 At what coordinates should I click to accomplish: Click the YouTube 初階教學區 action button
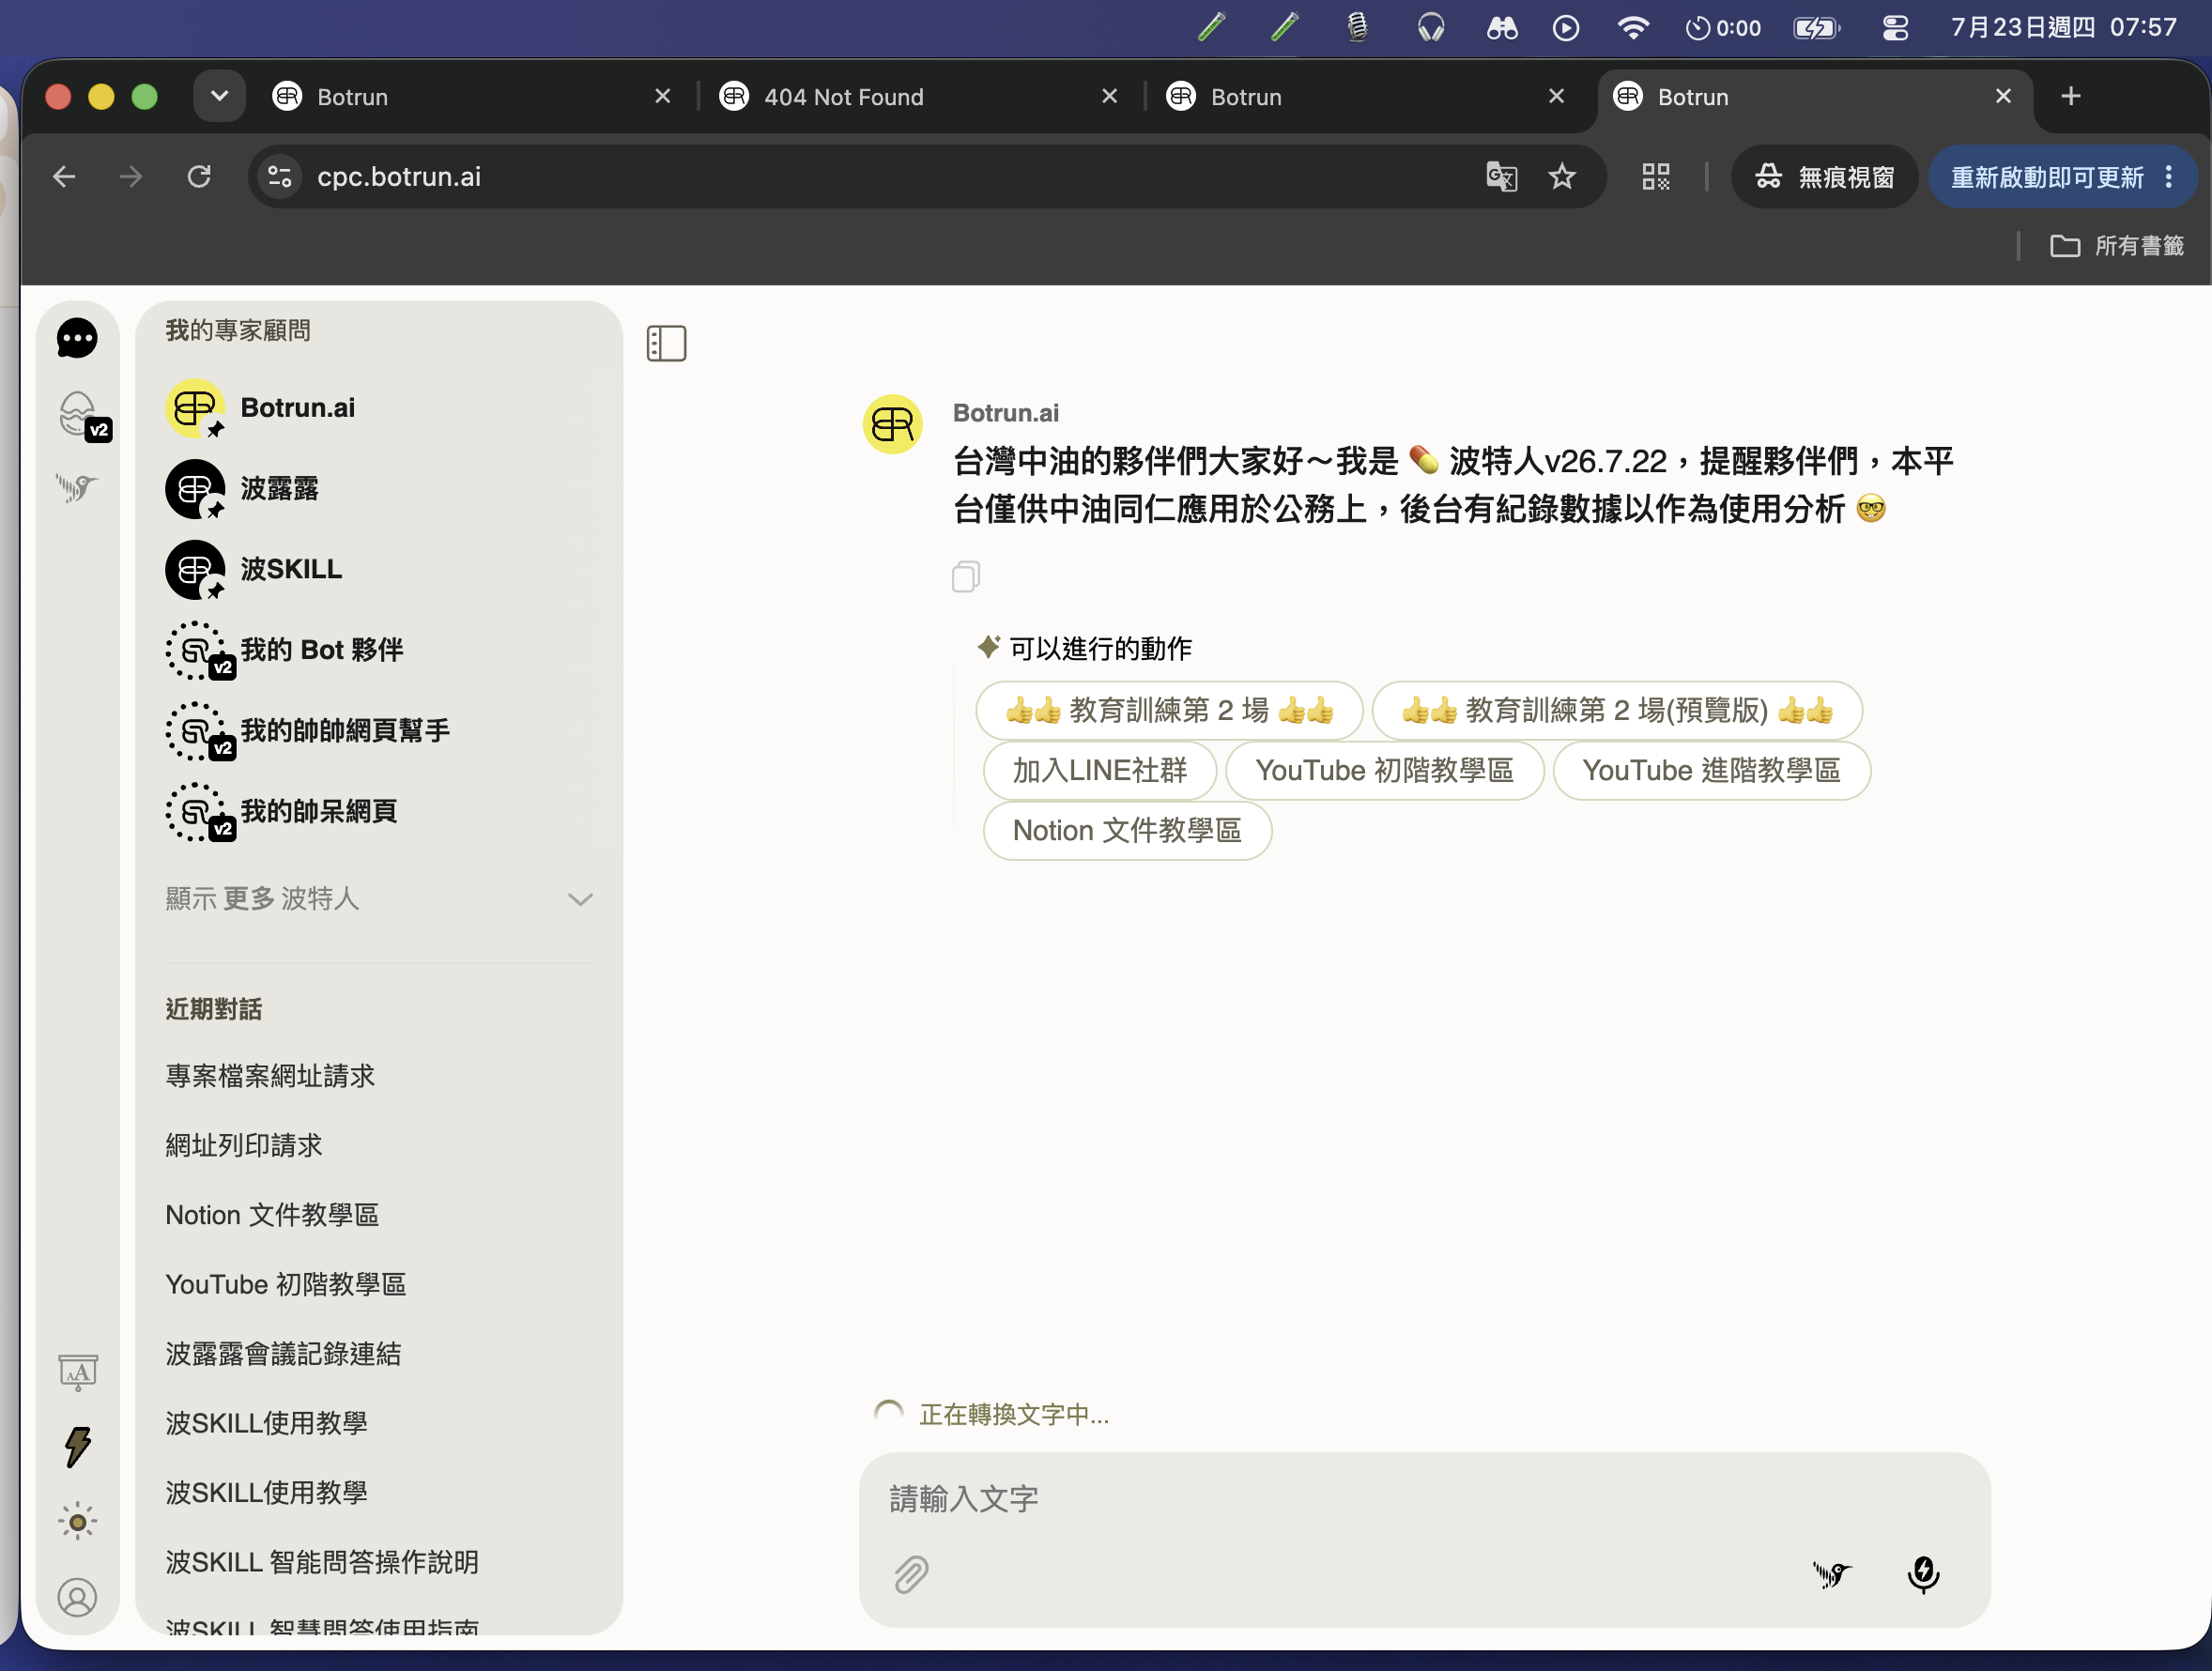pyautogui.click(x=1384, y=770)
